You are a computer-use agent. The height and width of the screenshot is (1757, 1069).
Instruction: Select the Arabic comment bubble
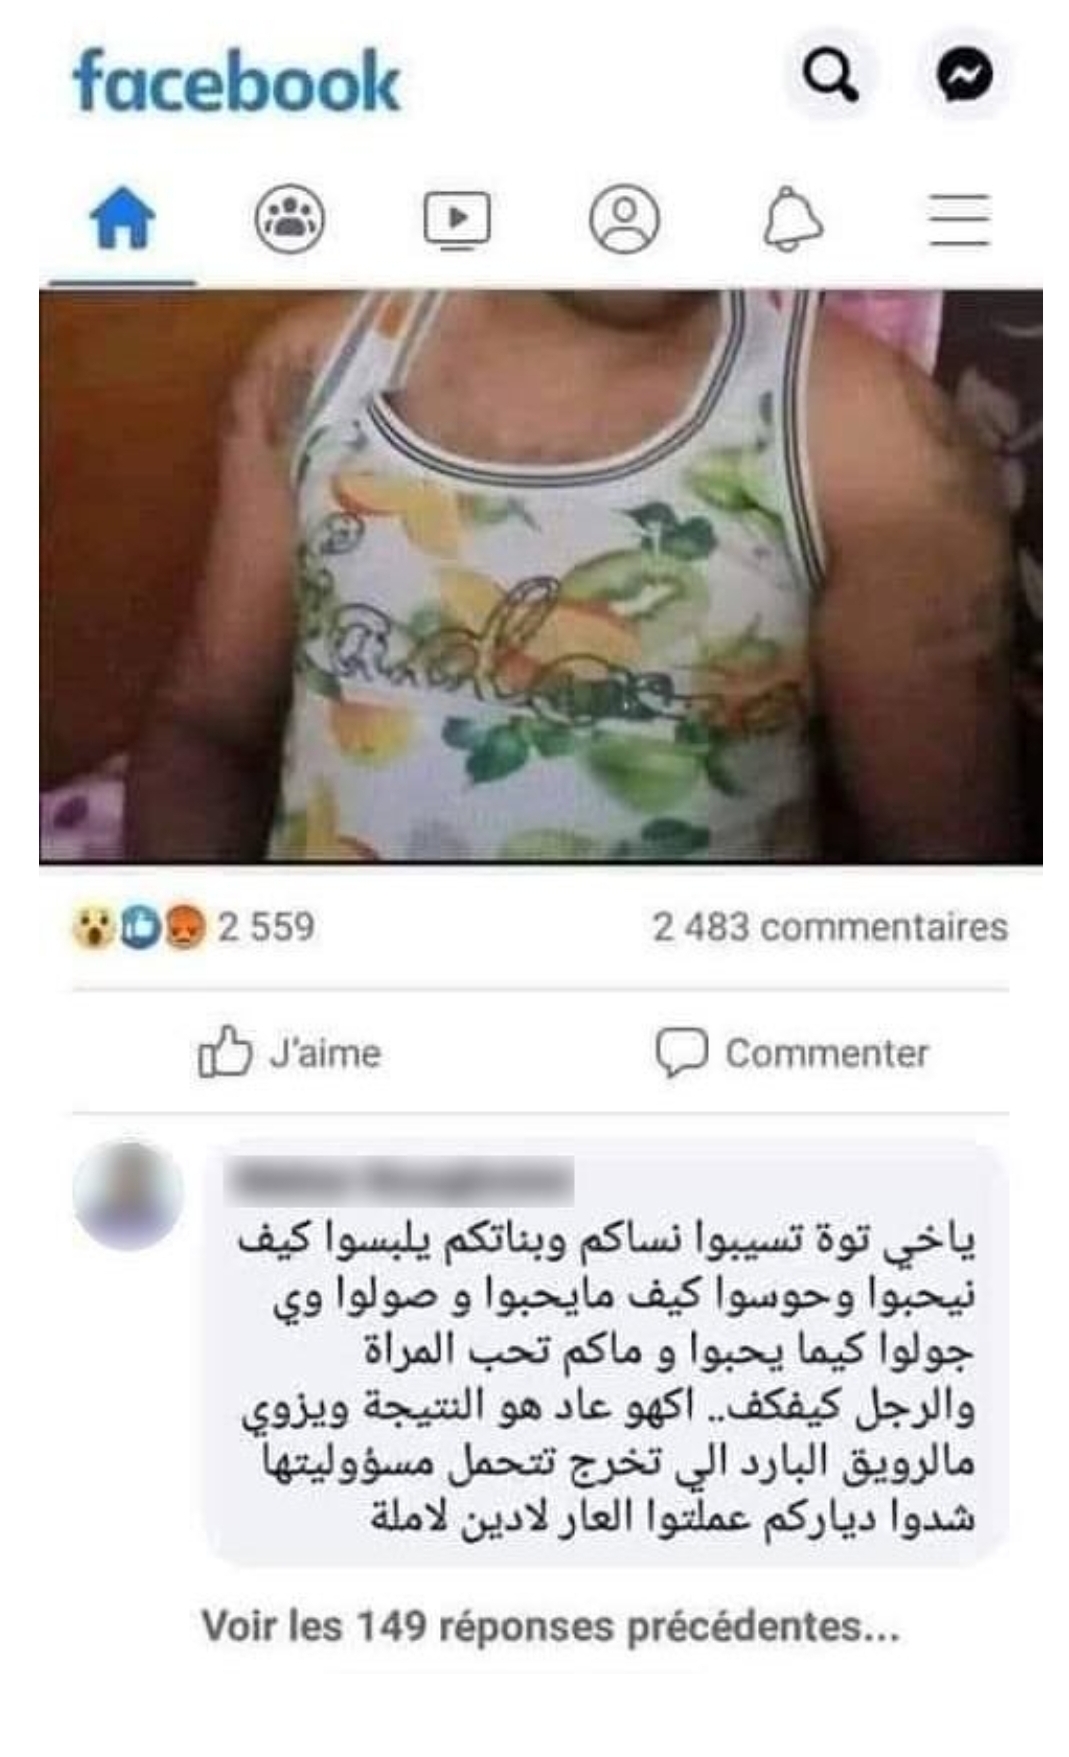coord(605,1352)
